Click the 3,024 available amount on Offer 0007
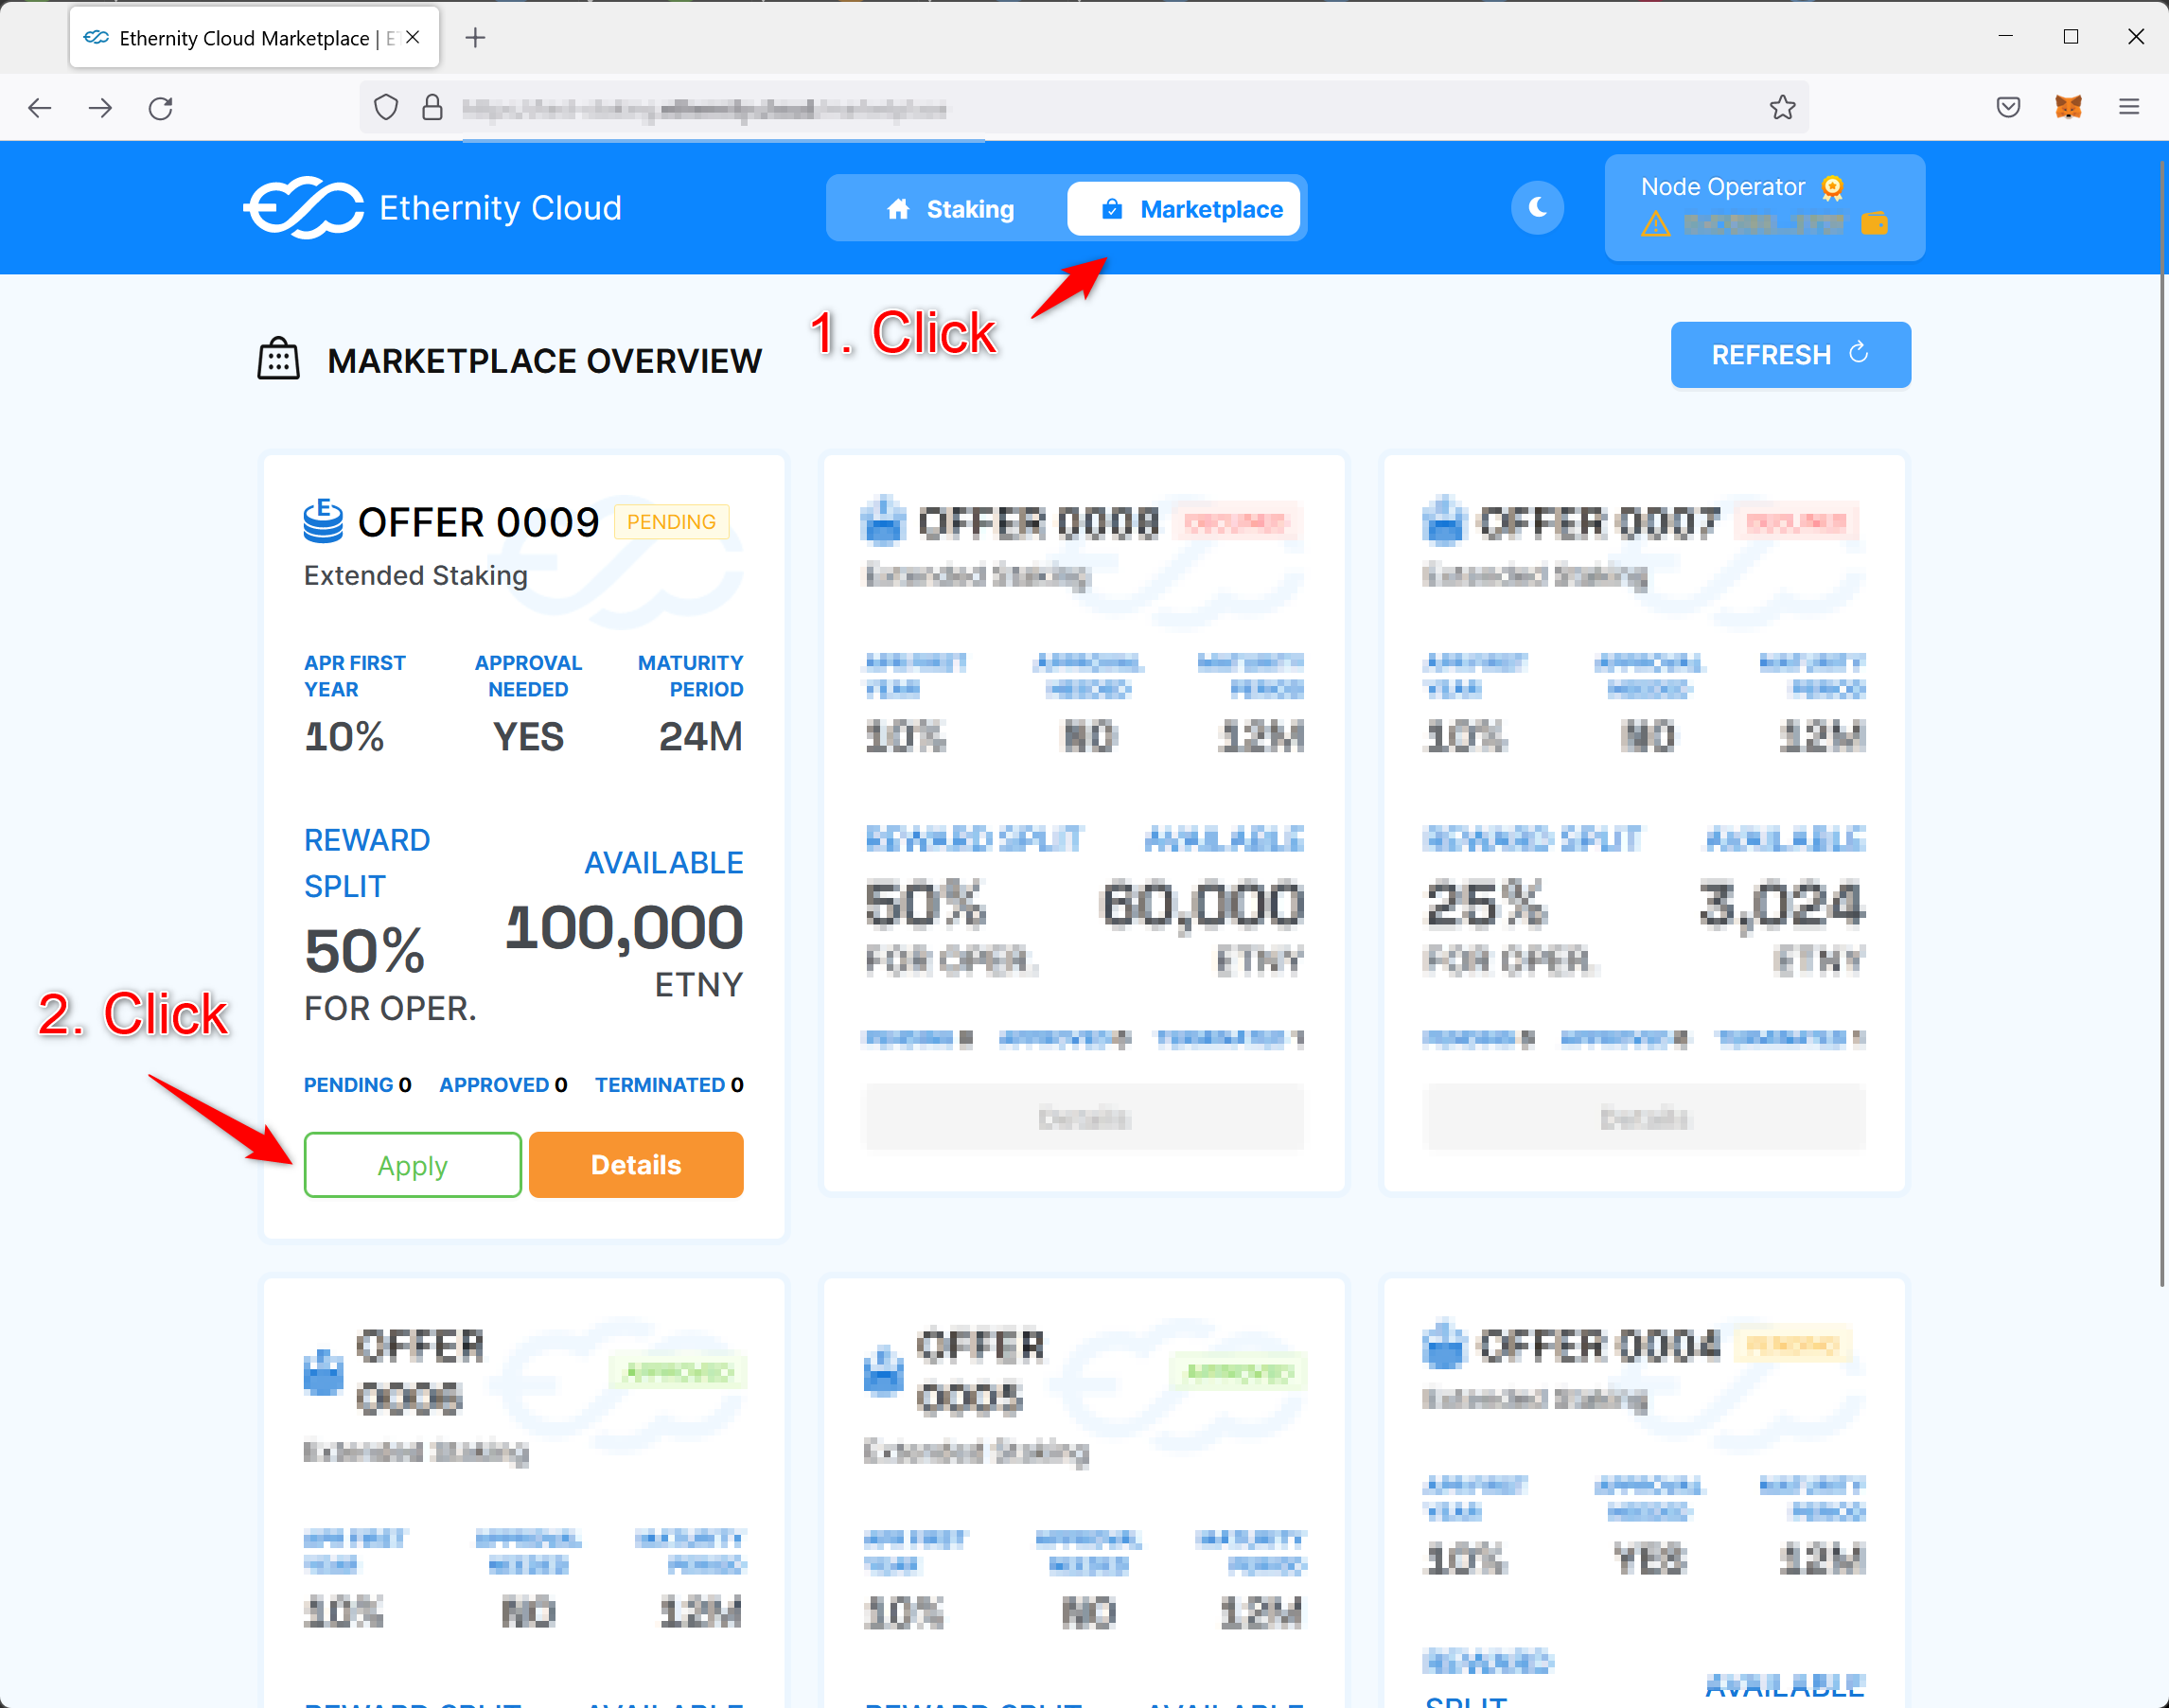This screenshot has width=2169, height=1708. pyautogui.click(x=1782, y=905)
